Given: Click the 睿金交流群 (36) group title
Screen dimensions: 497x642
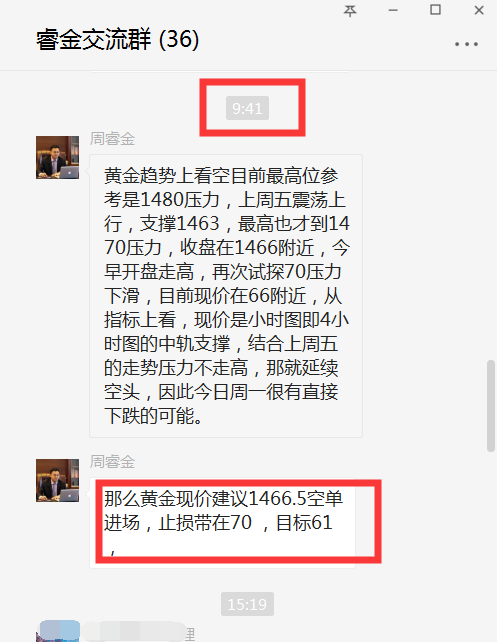Looking at the screenshot, I should point(118,40).
